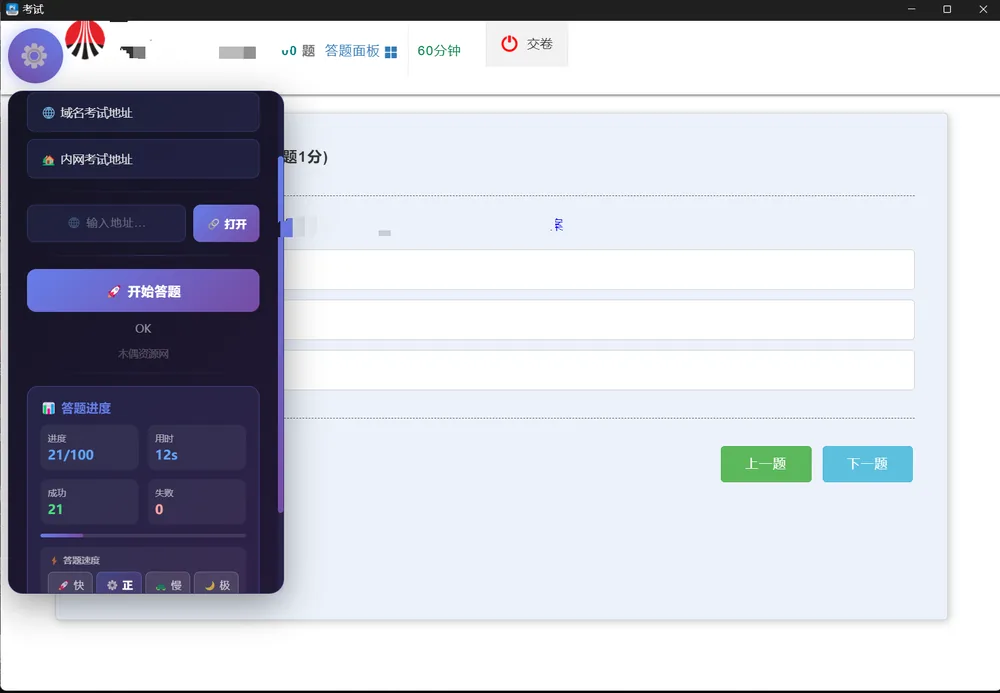The height and width of the screenshot is (693, 1000).
Task: Click the red power icon beside 交卷
Action: [509, 44]
